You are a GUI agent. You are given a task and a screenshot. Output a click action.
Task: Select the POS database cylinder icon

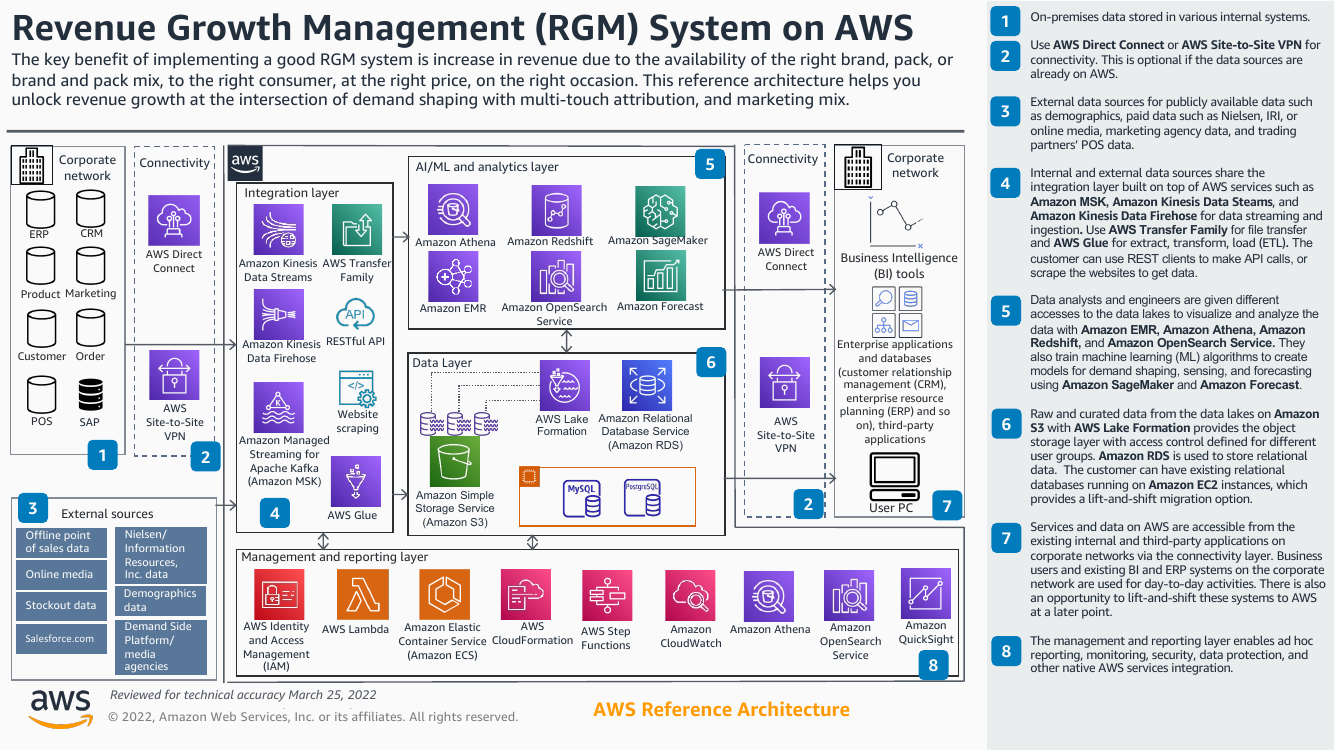[x=41, y=394]
